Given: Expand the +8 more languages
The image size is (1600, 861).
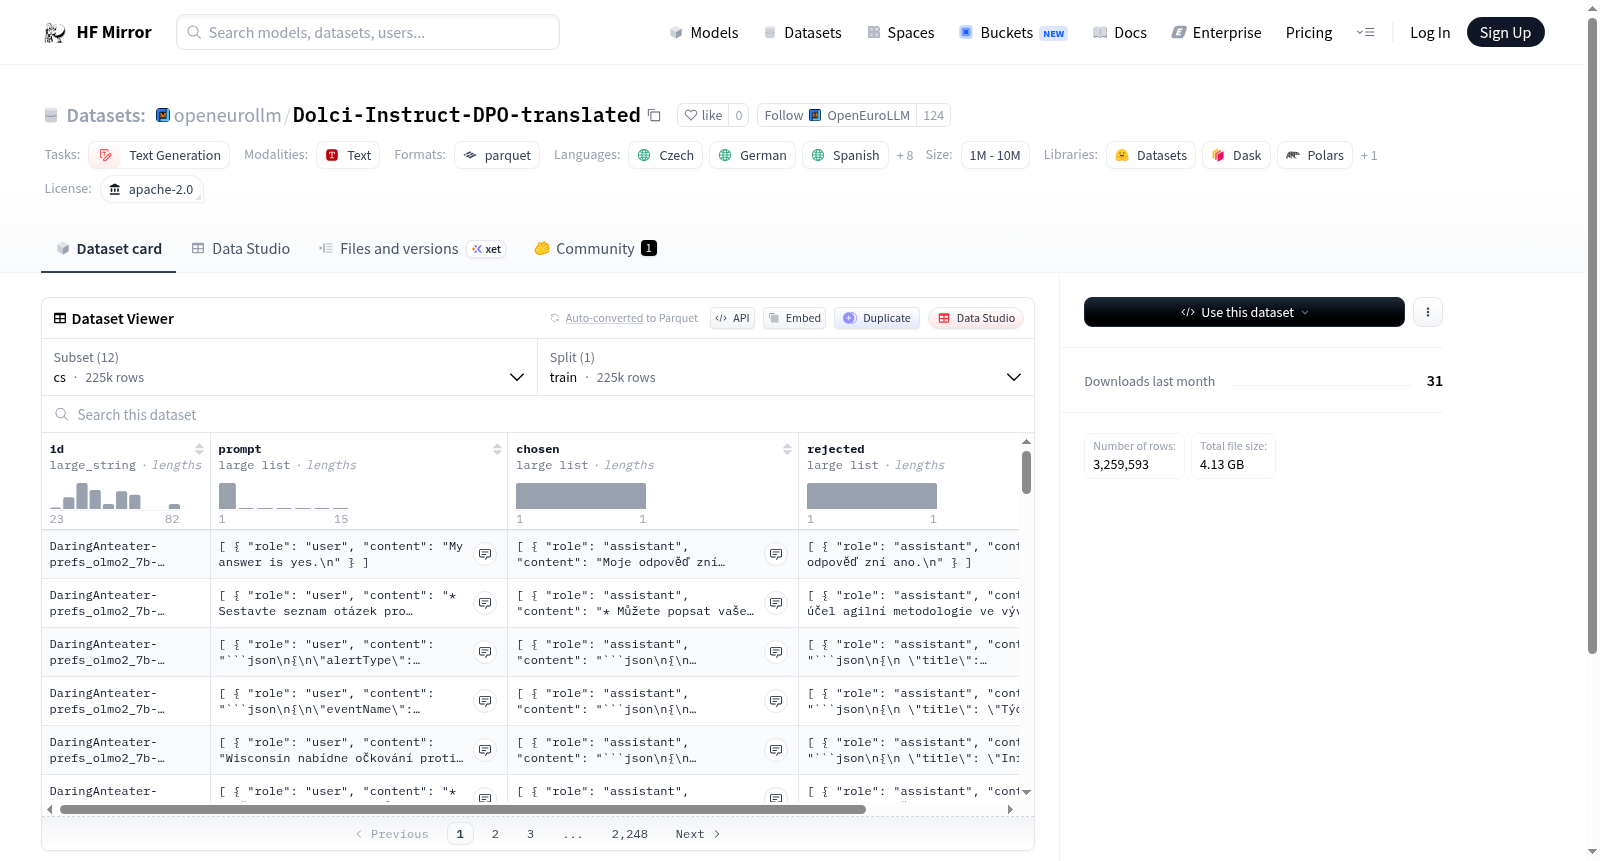Looking at the screenshot, I should (x=905, y=155).
